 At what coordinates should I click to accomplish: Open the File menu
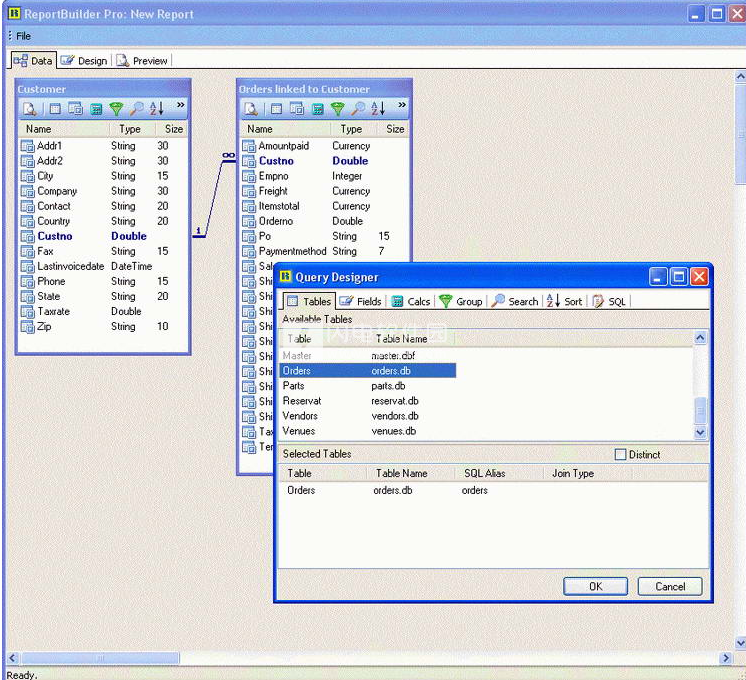(23, 36)
